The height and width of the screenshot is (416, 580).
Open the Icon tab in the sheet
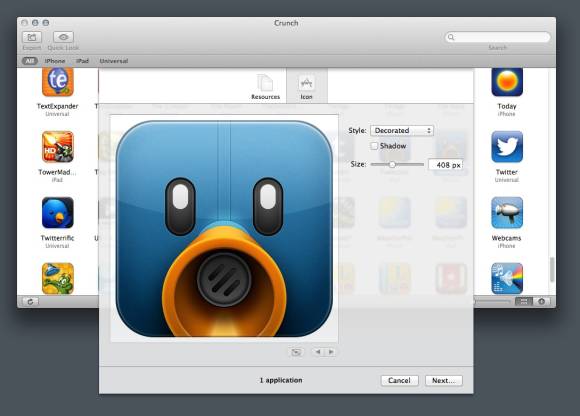point(306,86)
